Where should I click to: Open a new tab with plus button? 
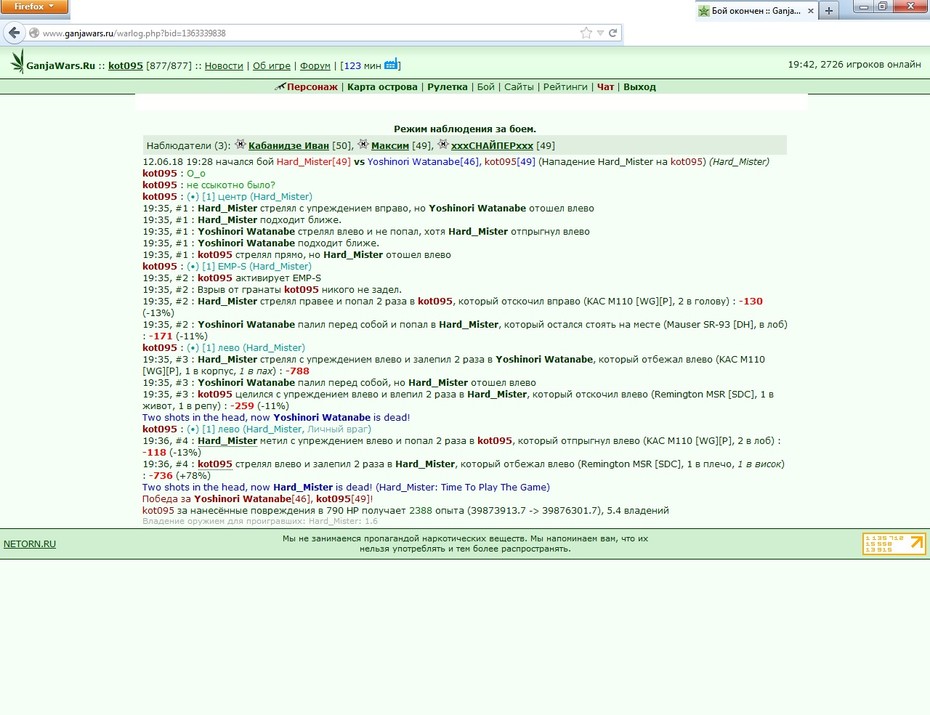(829, 11)
